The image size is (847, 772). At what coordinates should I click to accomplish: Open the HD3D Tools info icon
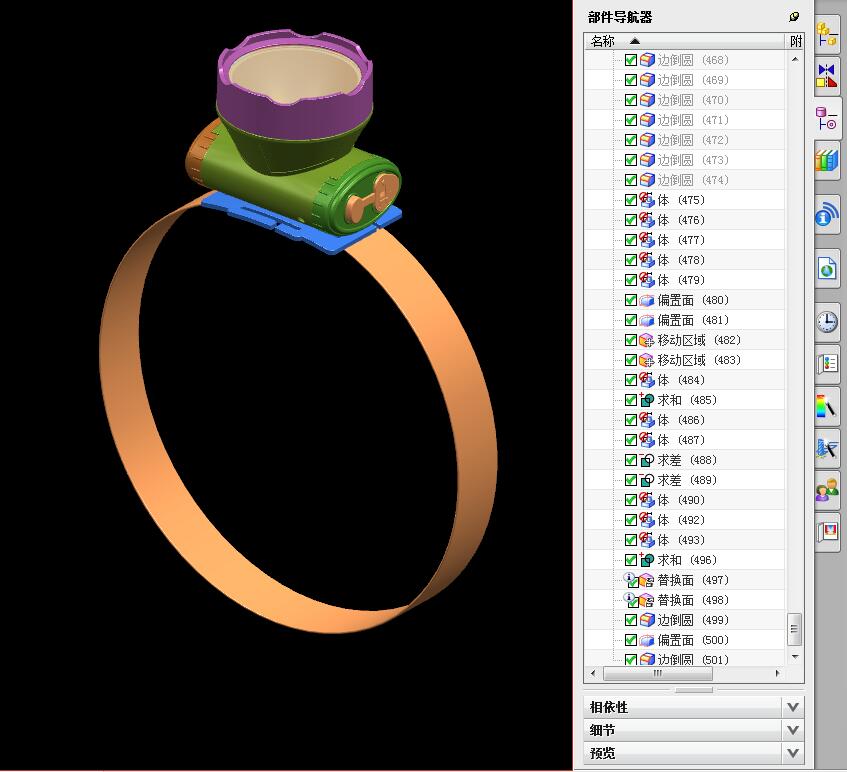[x=826, y=214]
